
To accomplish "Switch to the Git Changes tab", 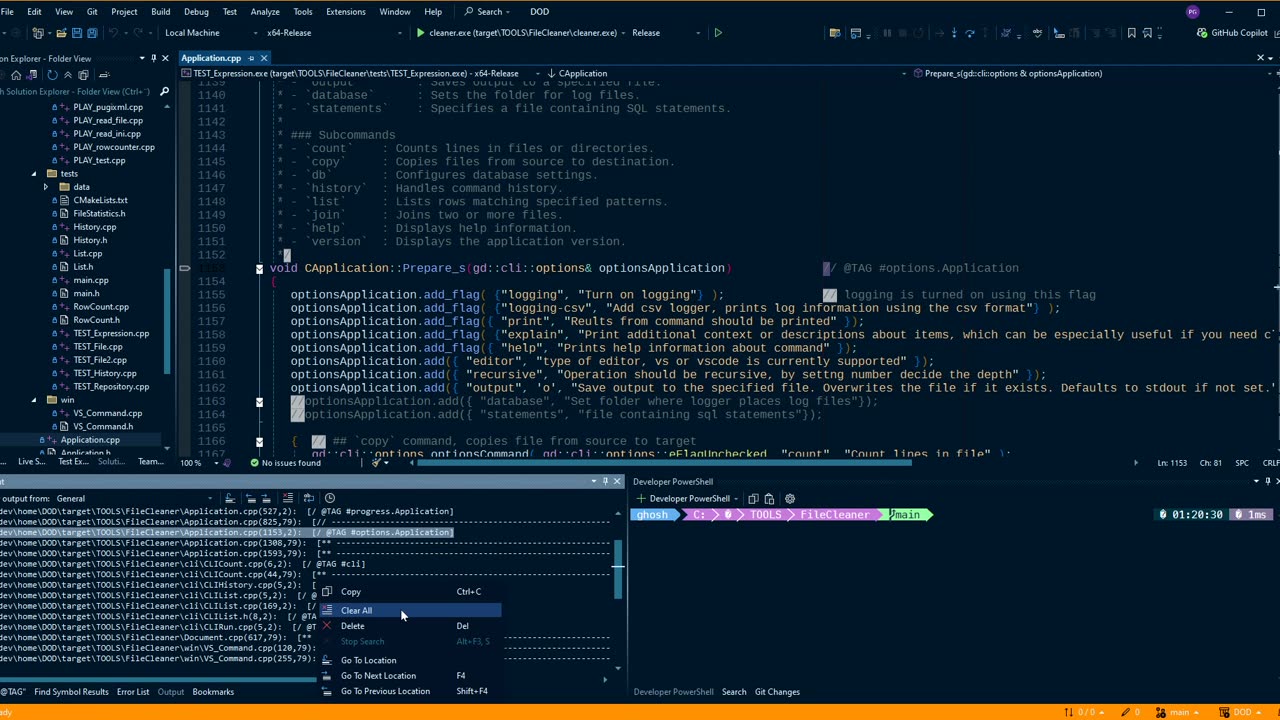I will tap(777, 692).
